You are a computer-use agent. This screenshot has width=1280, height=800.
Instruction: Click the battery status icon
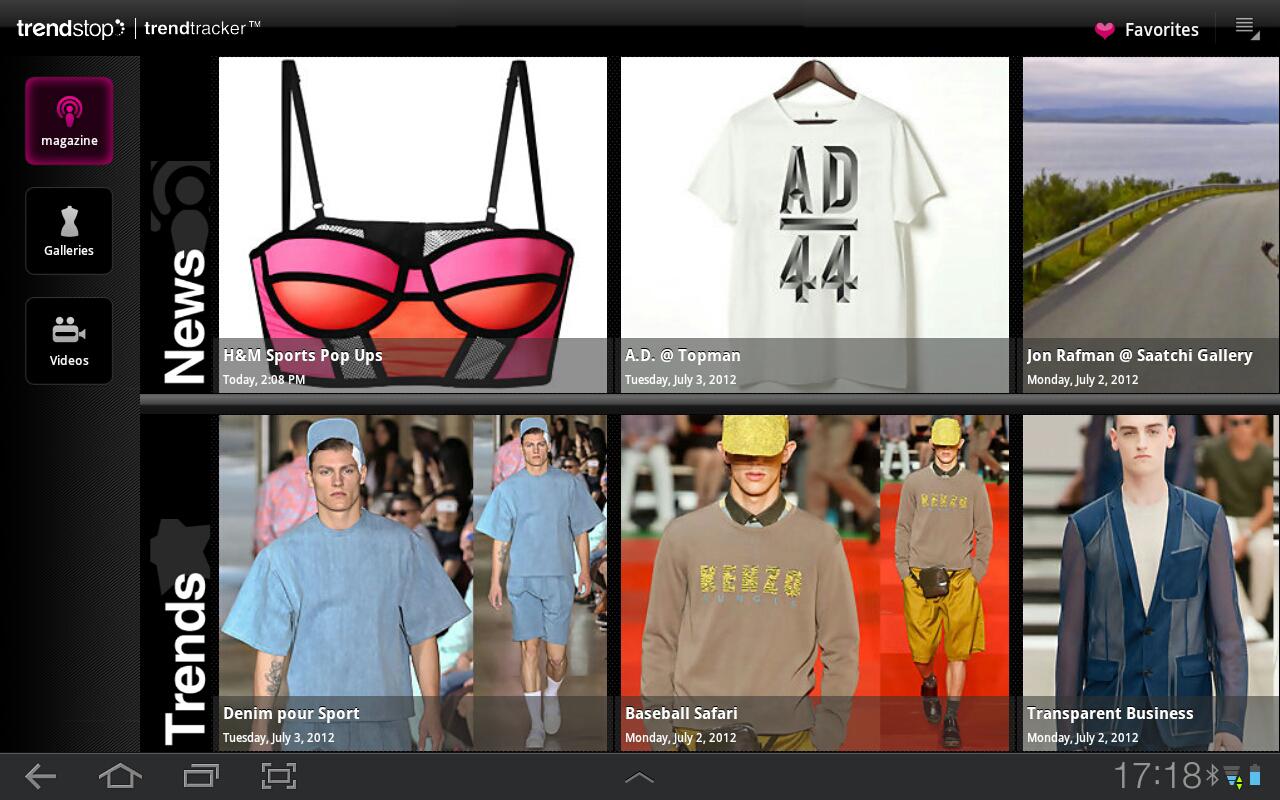[1255, 776]
